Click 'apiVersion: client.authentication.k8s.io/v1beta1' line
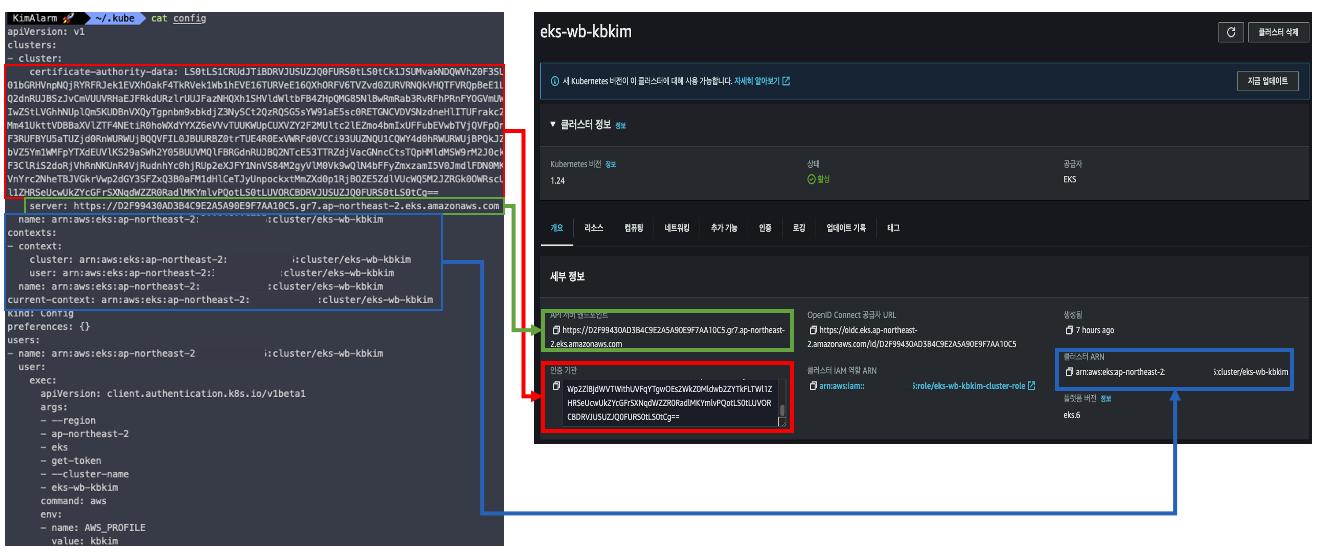This screenshot has height=557, width=1325. 173,394
